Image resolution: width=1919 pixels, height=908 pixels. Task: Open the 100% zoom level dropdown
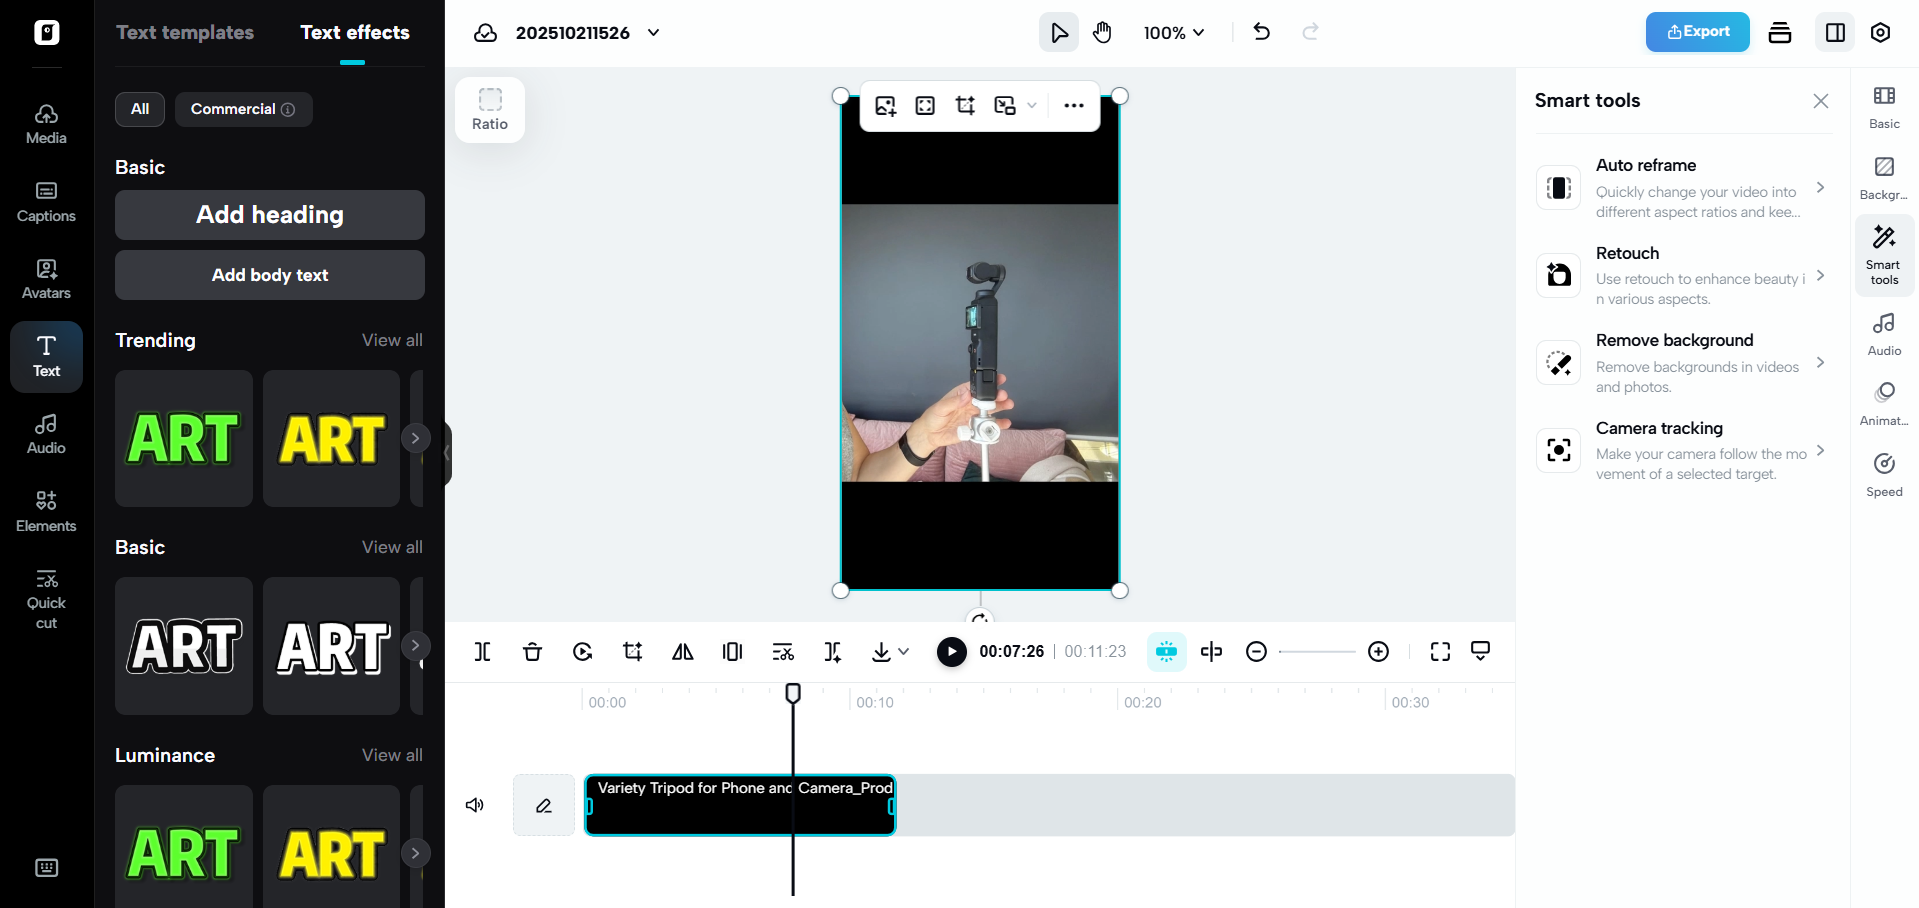(x=1173, y=32)
